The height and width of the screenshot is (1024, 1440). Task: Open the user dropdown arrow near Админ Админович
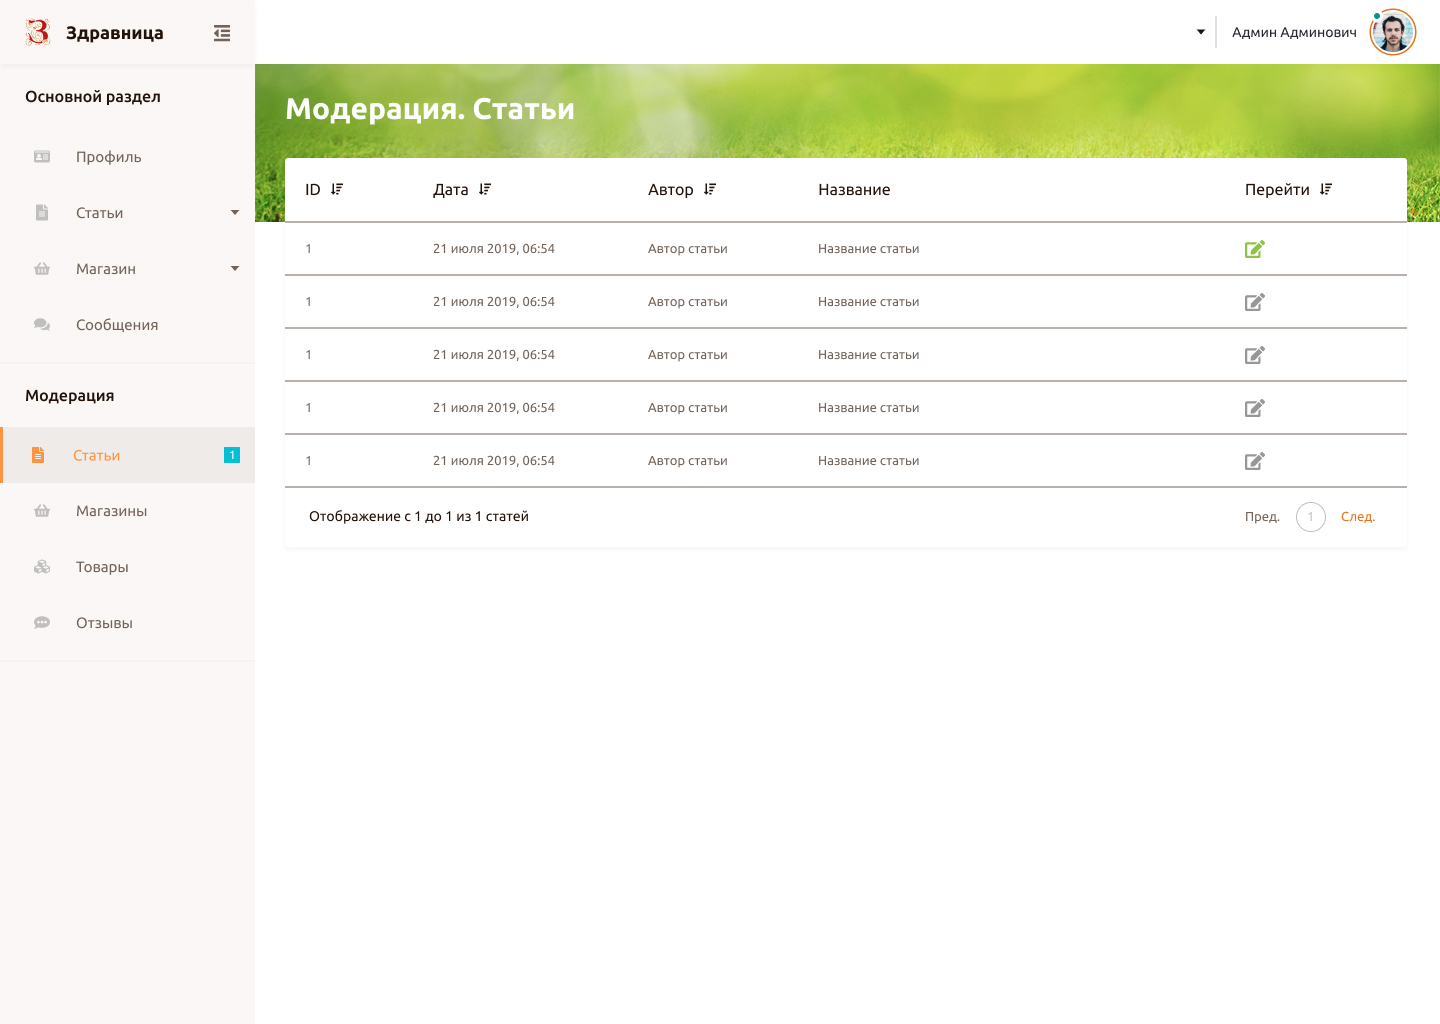(x=1201, y=32)
